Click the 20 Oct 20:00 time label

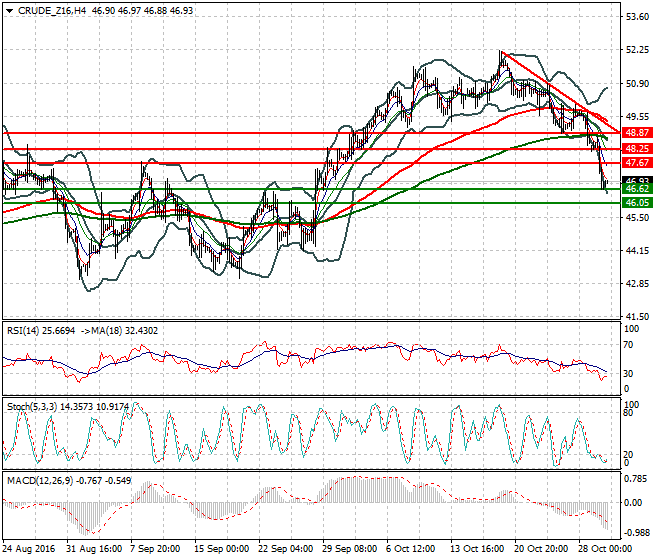(542, 549)
